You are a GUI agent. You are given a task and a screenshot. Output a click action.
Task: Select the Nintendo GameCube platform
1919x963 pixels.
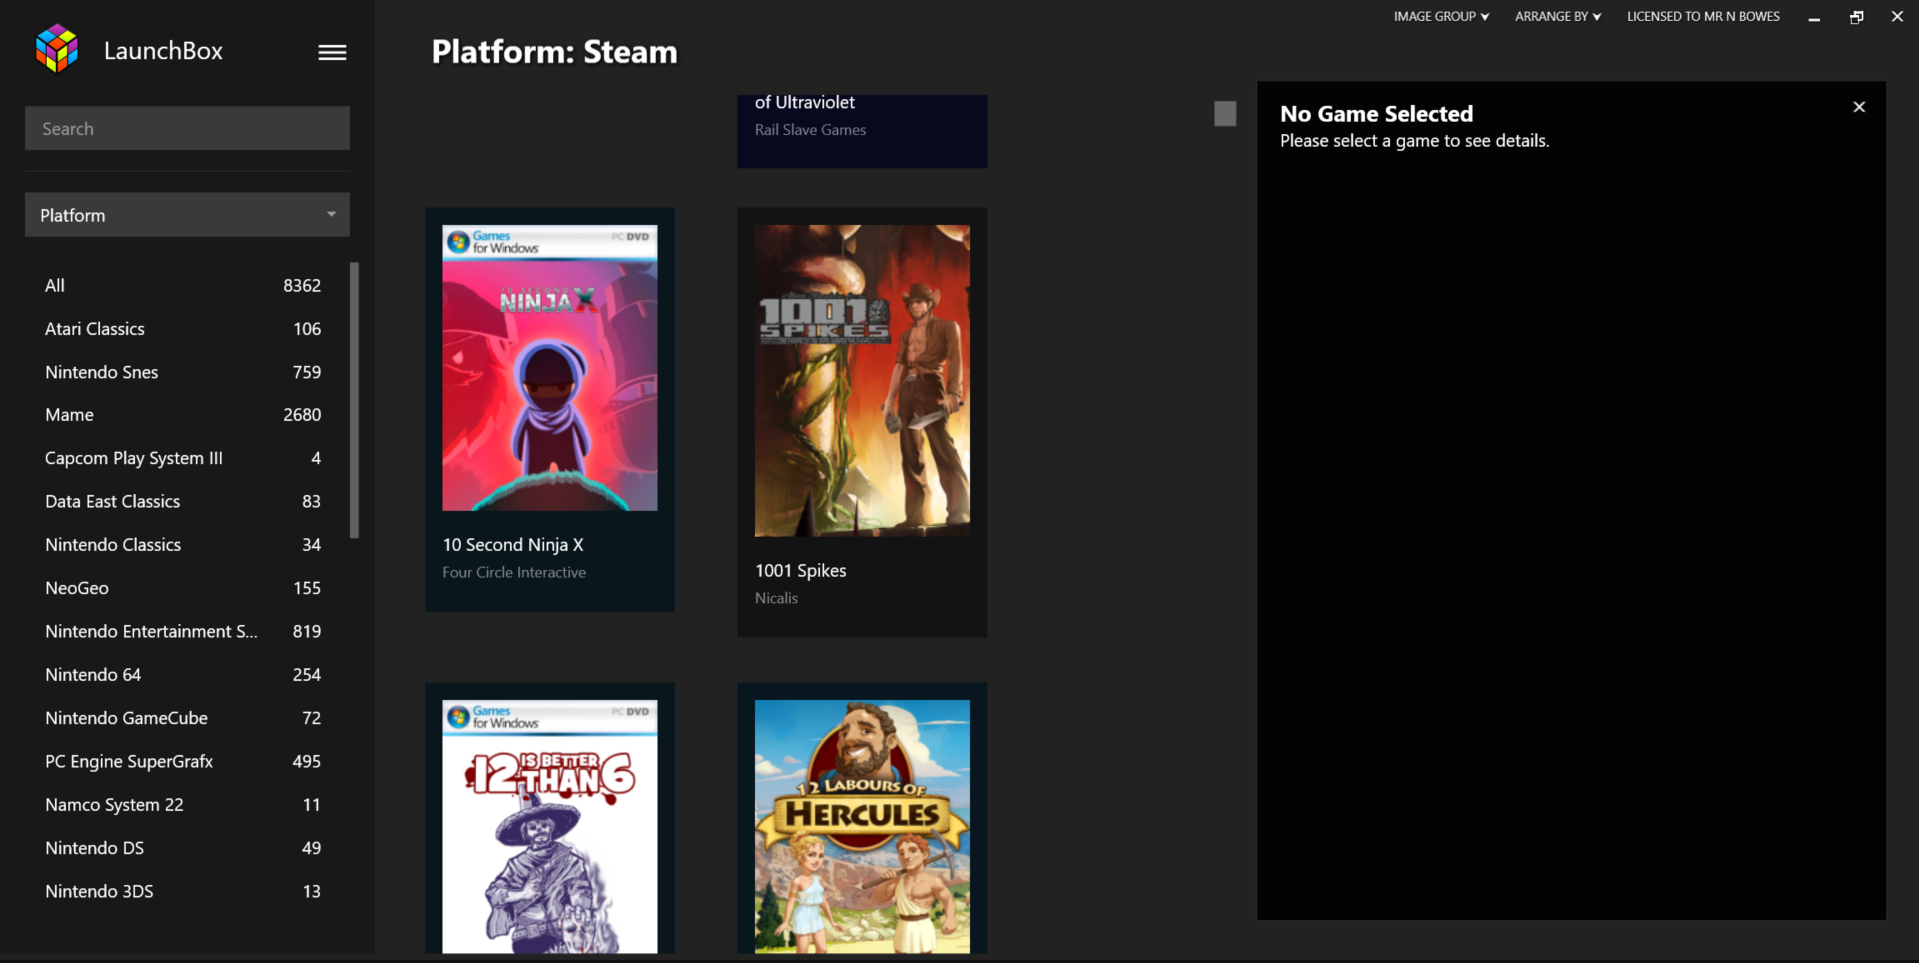183,718
